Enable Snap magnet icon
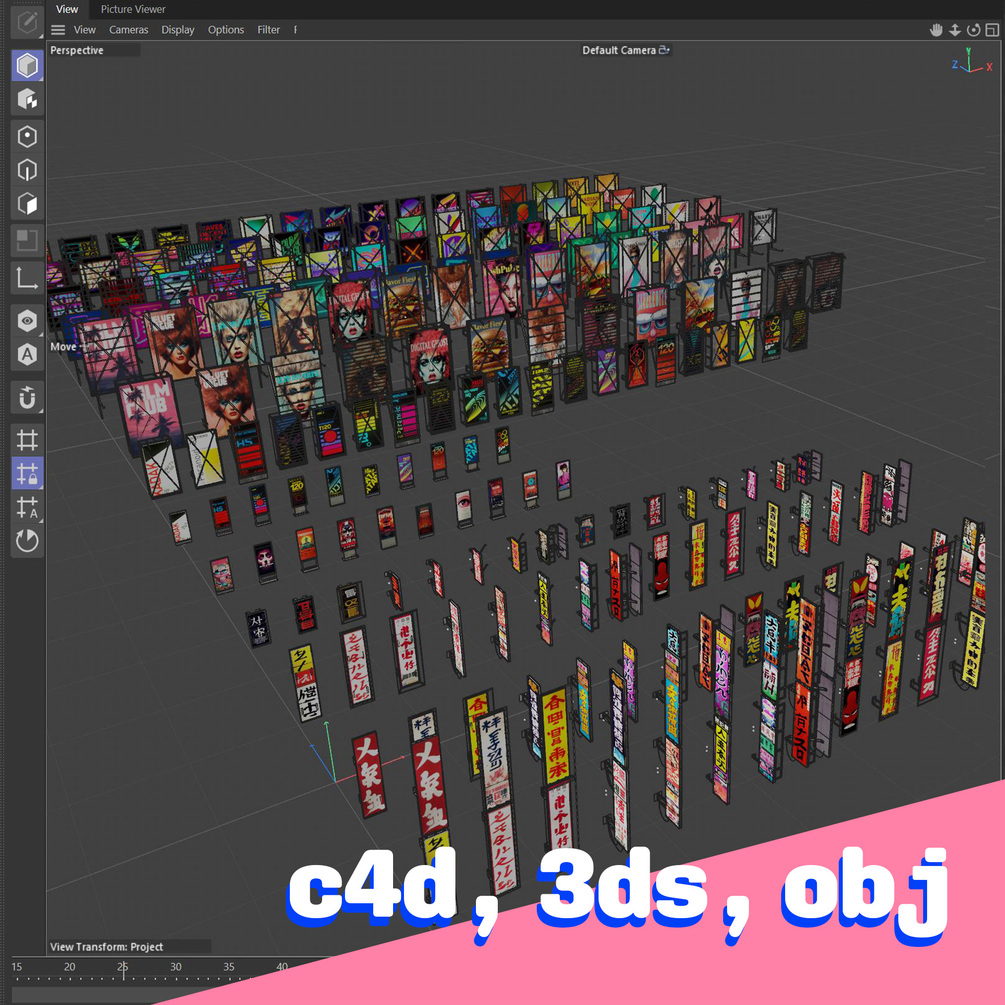1005x1005 pixels. (x=27, y=397)
